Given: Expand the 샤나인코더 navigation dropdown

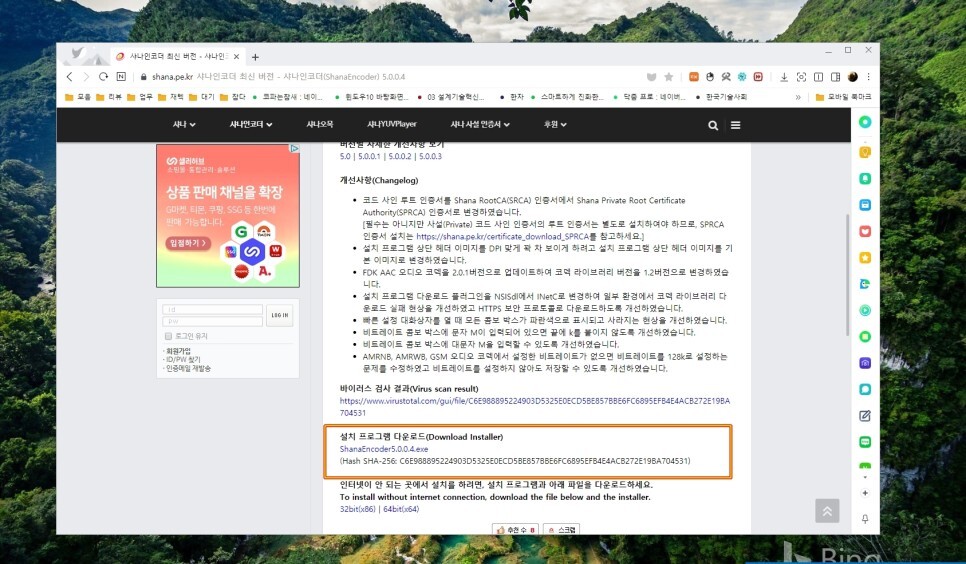Looking at the screenshot, I should [x=251, y=125].
